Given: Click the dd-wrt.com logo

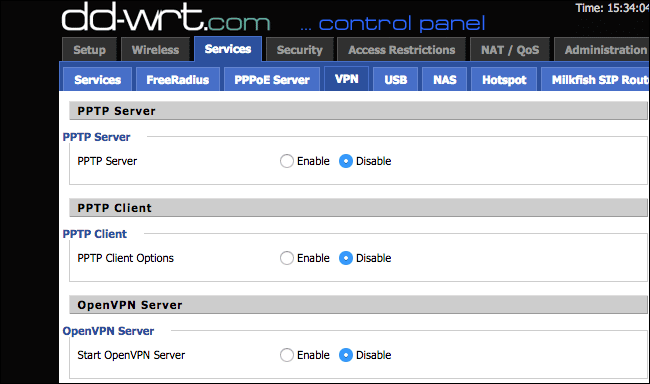Looking at the screenshot, I should pos(166,17).
